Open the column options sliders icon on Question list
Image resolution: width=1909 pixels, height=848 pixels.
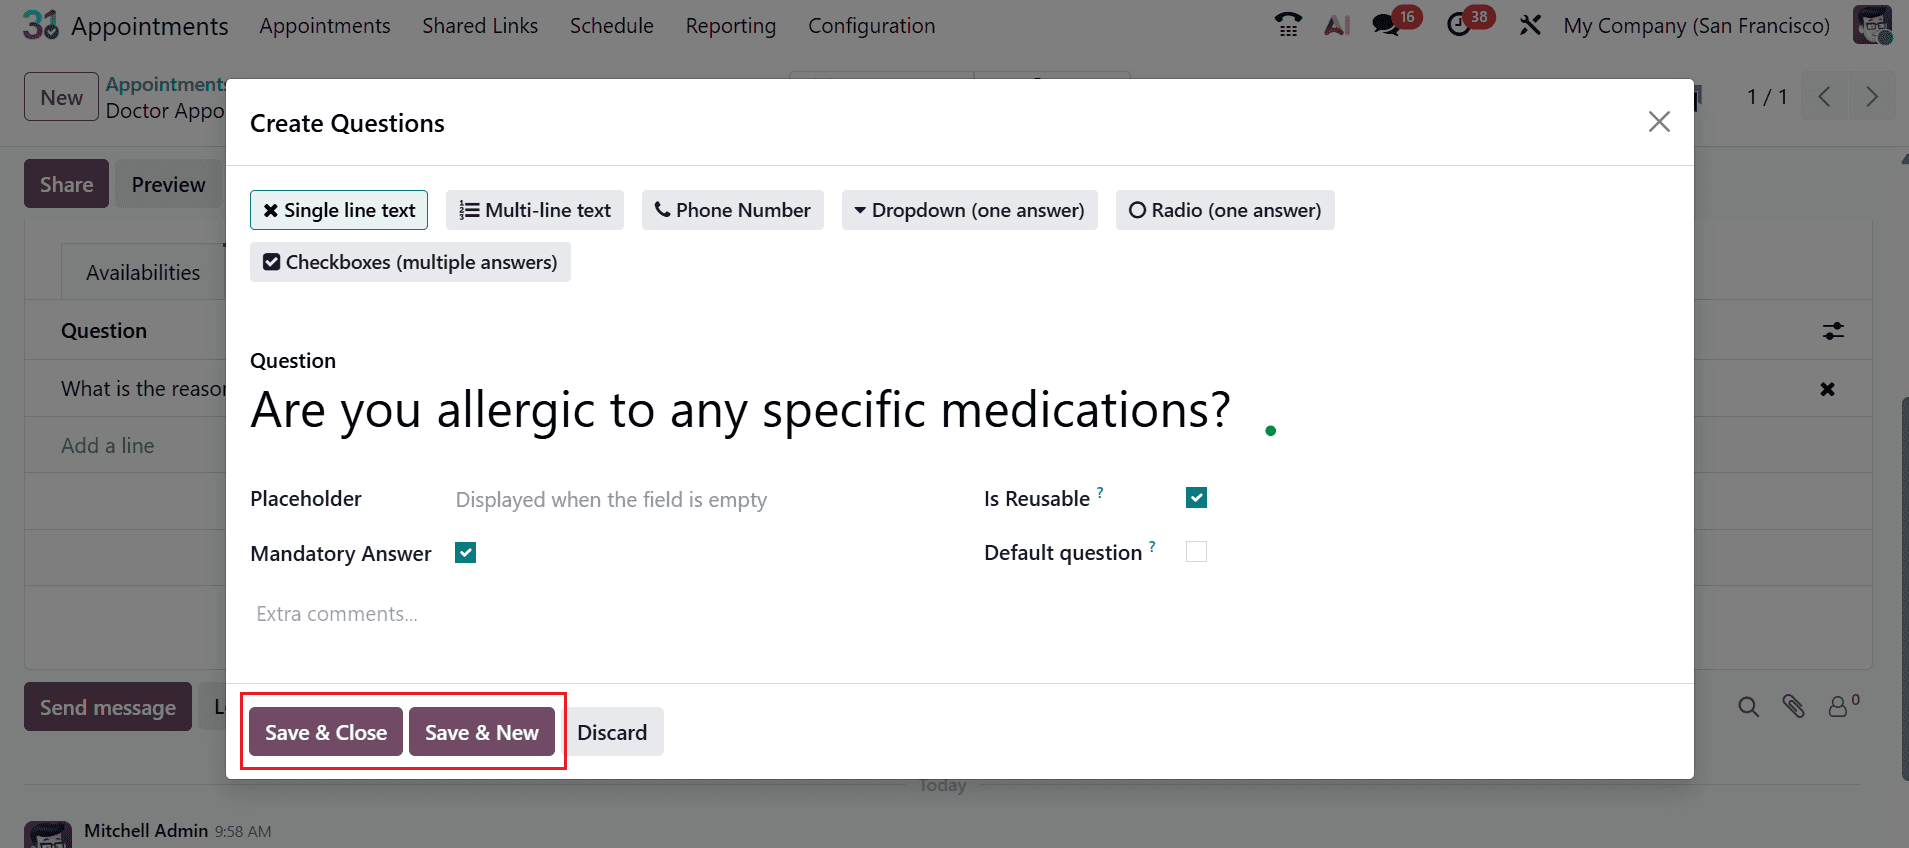point(1833,330)
